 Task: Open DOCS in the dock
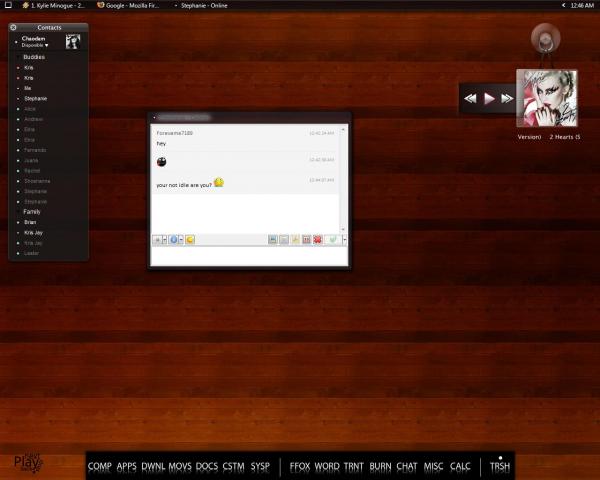click(207, 466)
